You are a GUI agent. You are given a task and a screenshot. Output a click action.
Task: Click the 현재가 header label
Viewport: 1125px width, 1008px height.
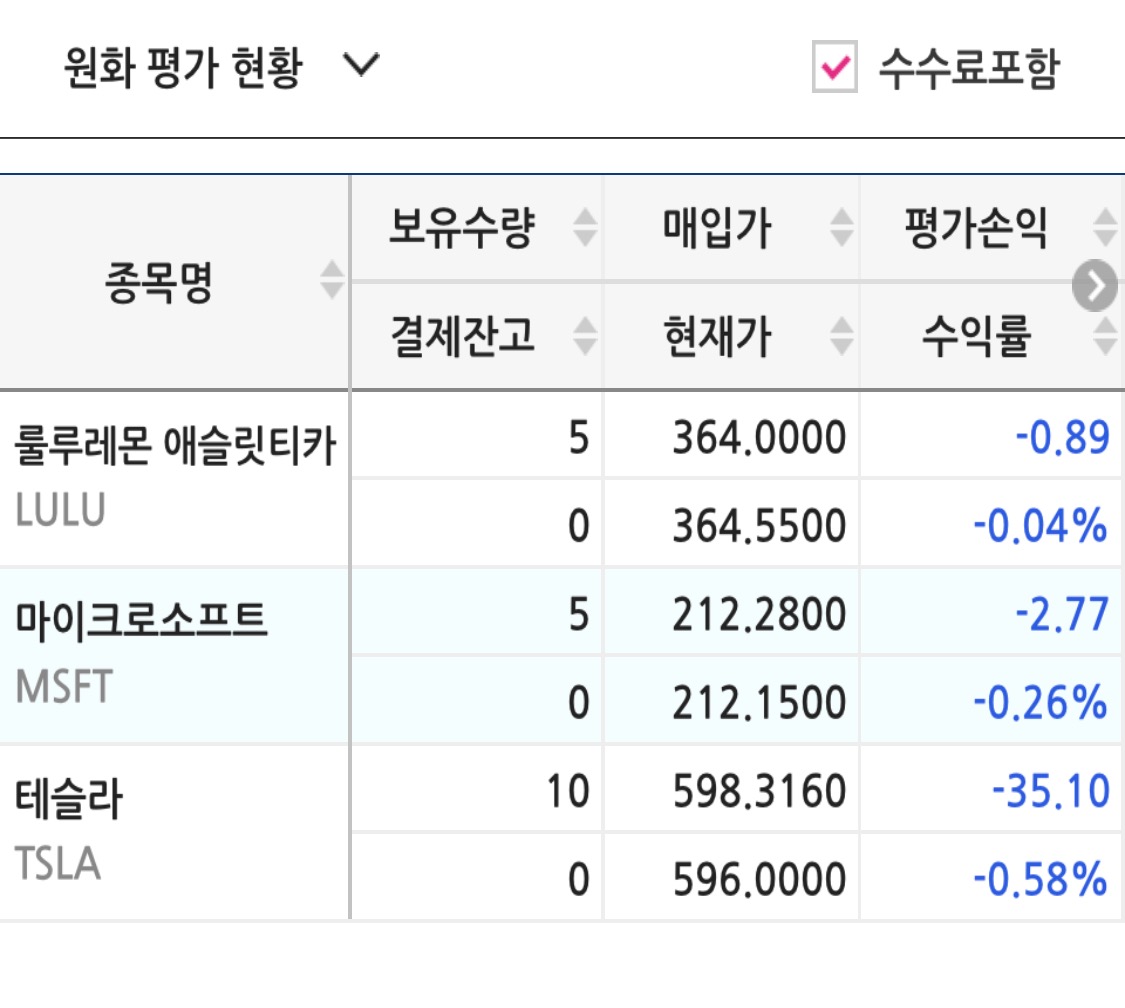click(717, 336)
